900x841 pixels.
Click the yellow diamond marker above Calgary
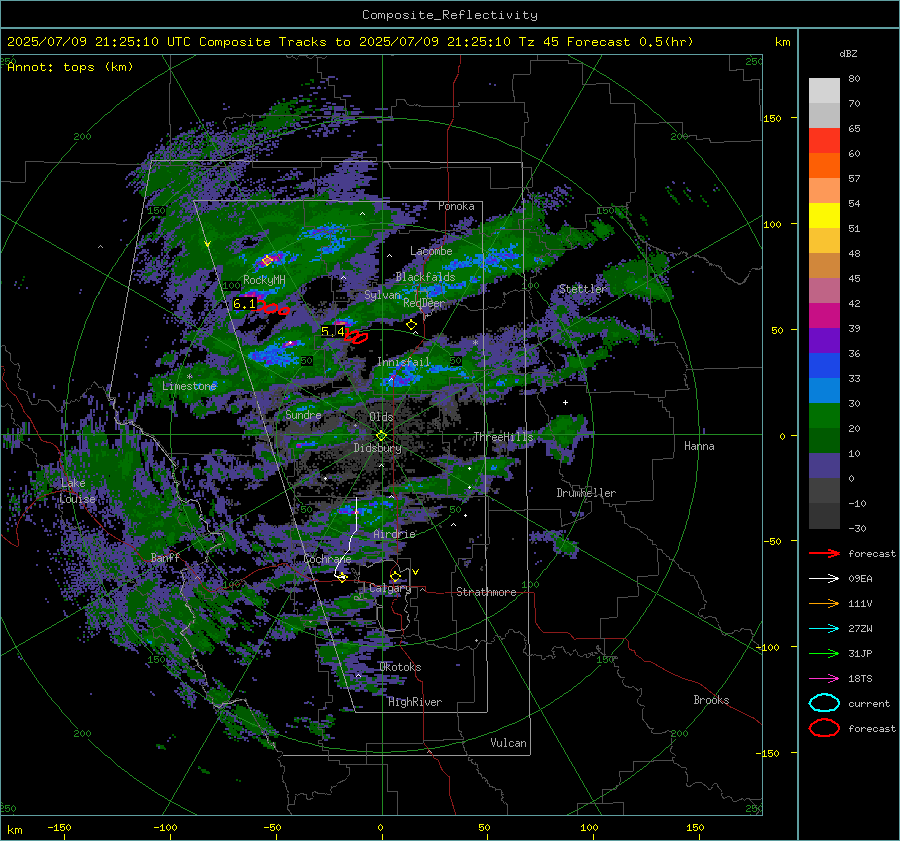pos(395,576)
